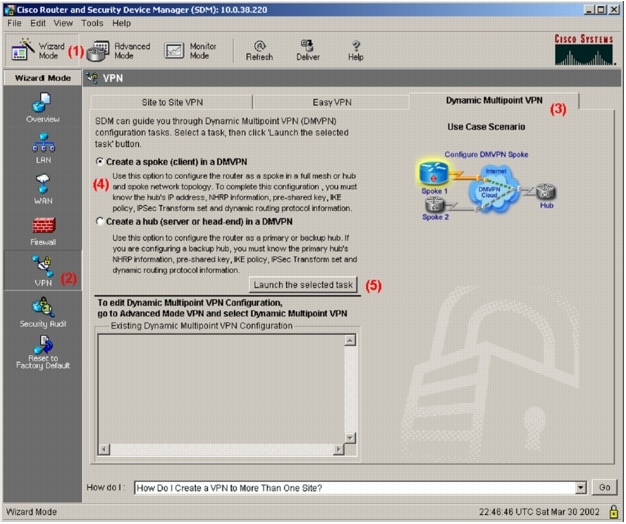626x524 pixels.
Task: Select the VPN sidebar icon
Action: (43, 271)
